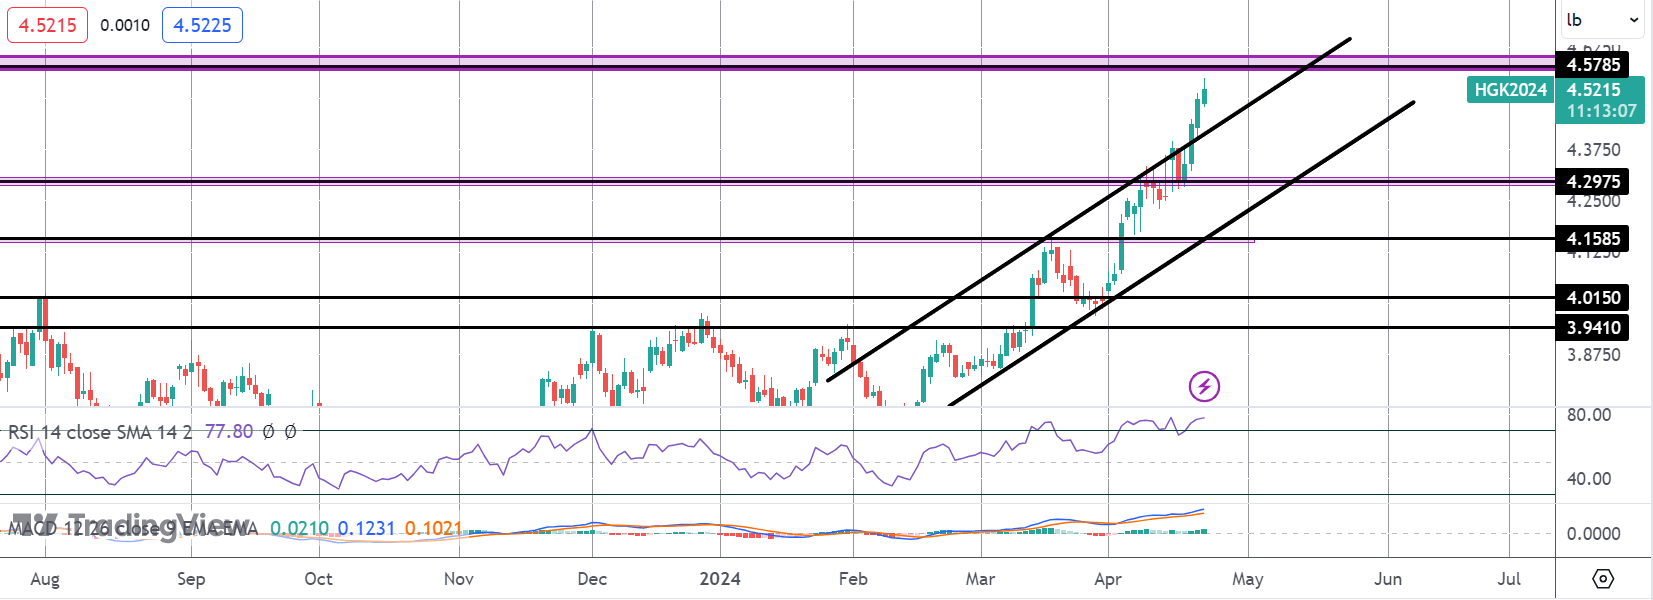The image size is (1653, 600).
Task: Click the 2024 label on time axis
Action: (720, 579)
